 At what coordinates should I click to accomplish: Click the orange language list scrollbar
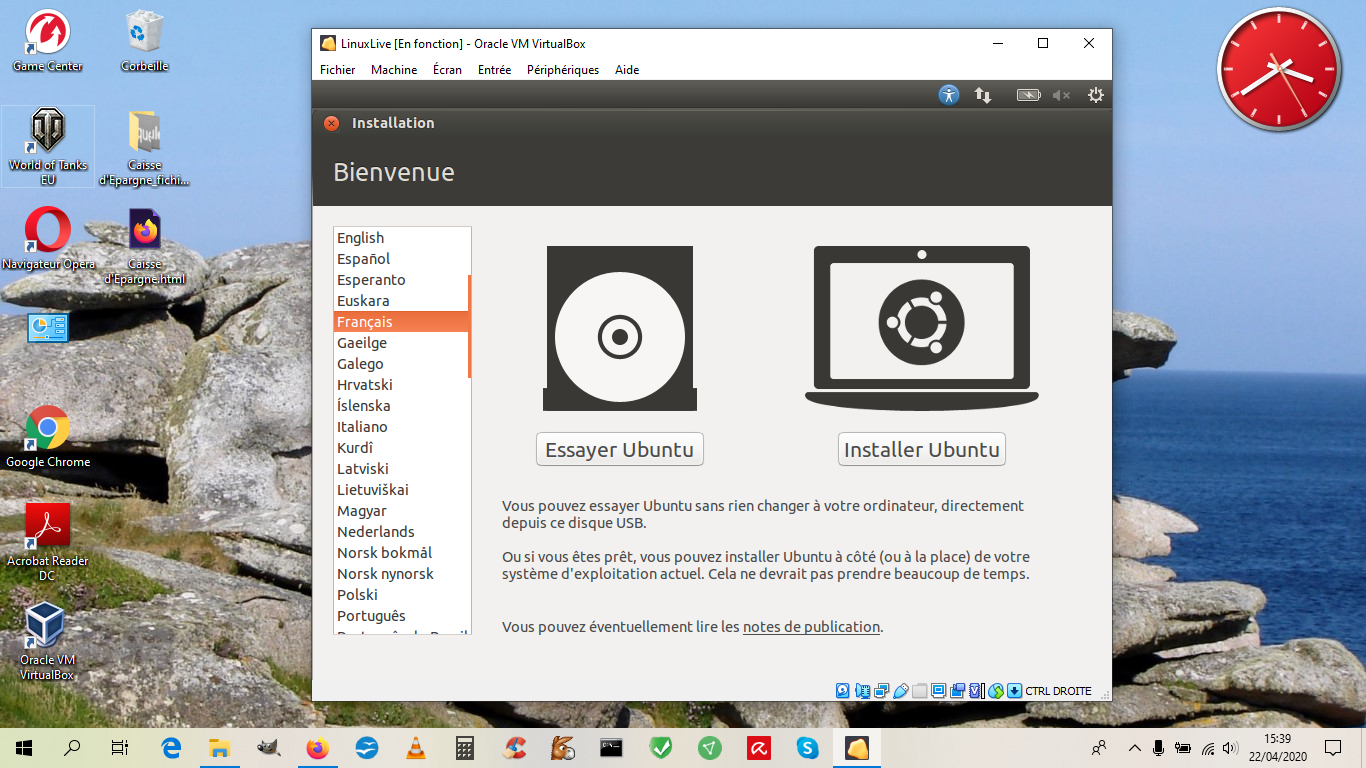pos(469,327)
